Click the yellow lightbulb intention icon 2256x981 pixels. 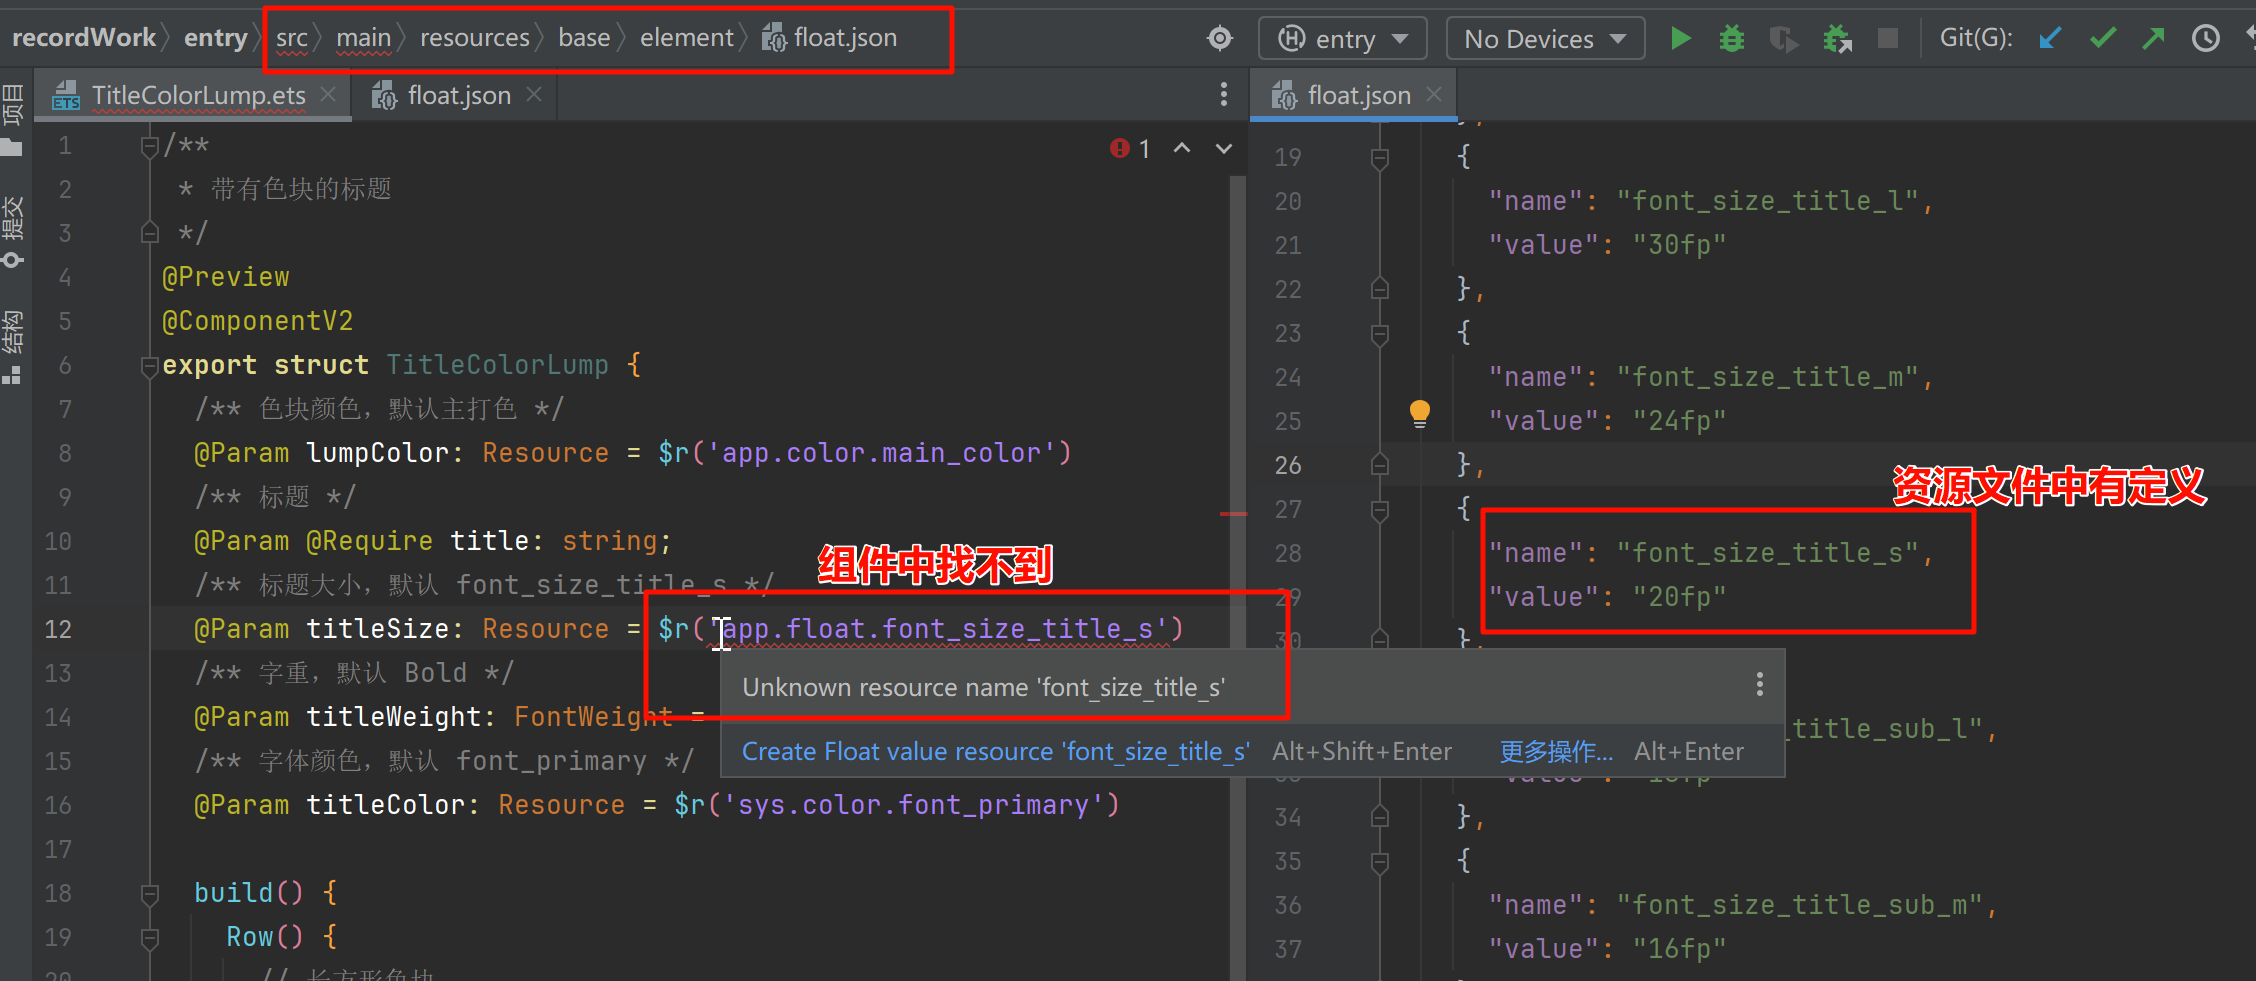(x=1419, y=412)
